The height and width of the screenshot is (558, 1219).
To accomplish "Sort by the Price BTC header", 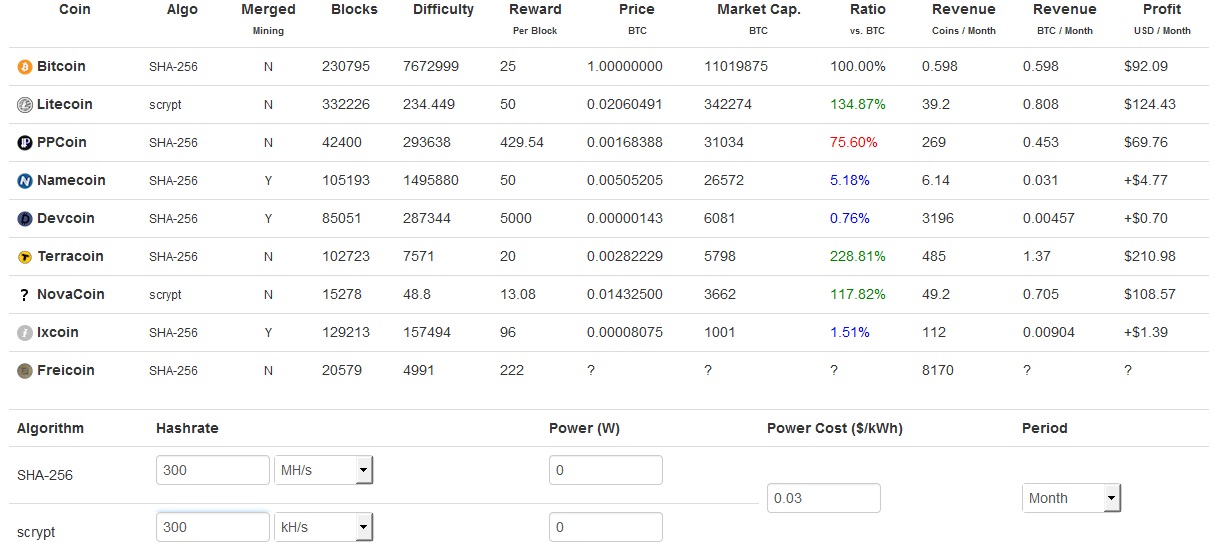I will pyautogui.click(x=637, y=18).
